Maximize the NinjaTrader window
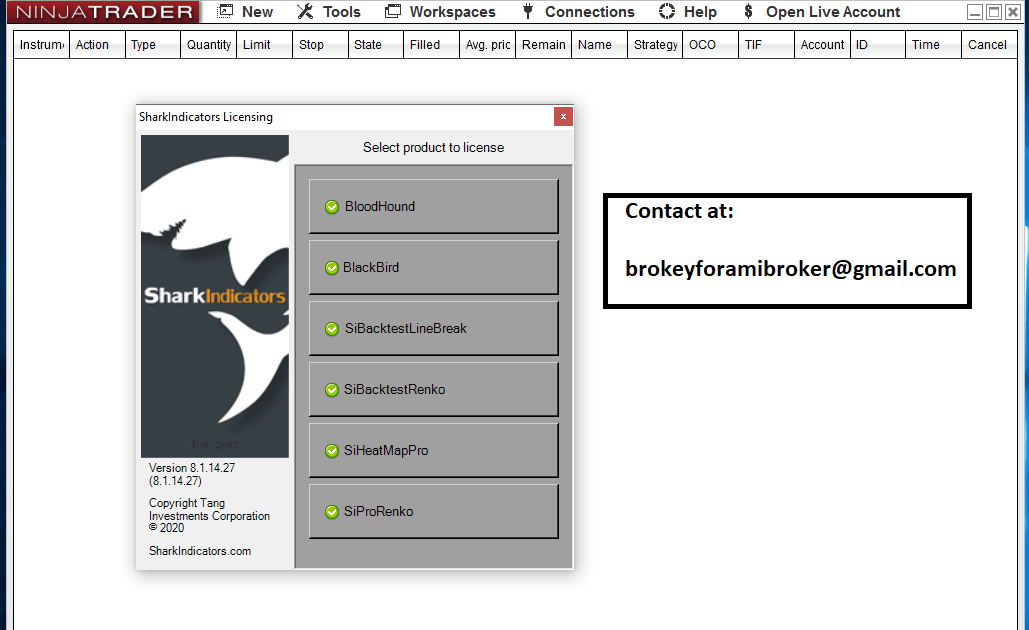Screen dimensions: 1029x630 [994, 12]
